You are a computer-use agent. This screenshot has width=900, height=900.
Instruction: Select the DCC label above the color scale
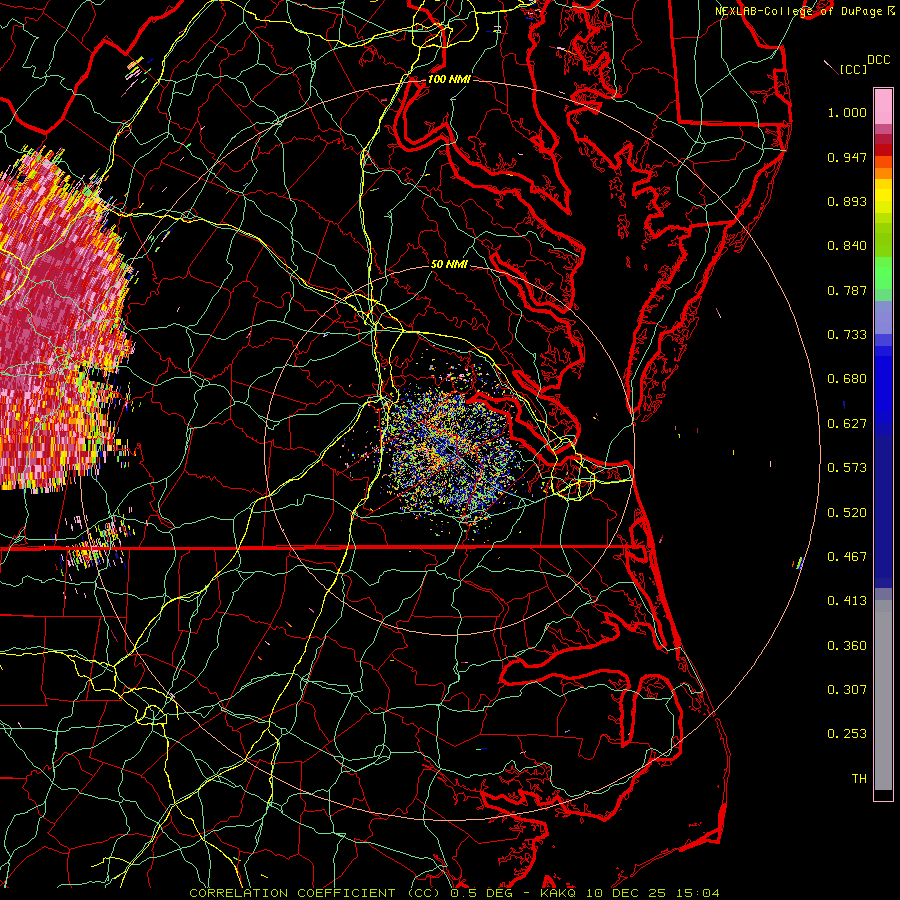click(x=878, y=60)
